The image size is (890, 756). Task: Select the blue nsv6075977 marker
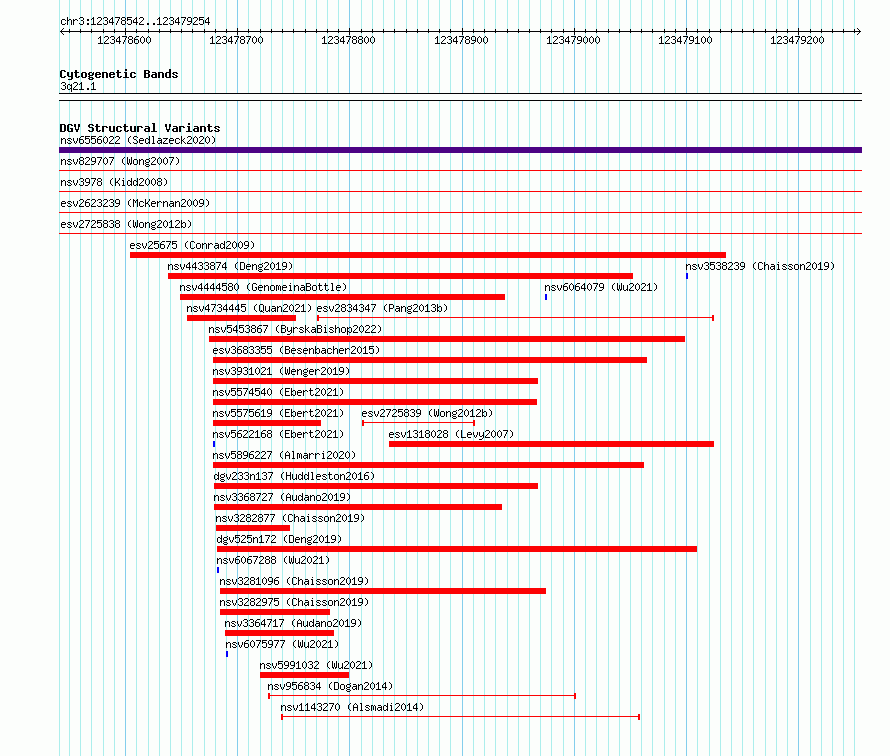coord(227,654)
